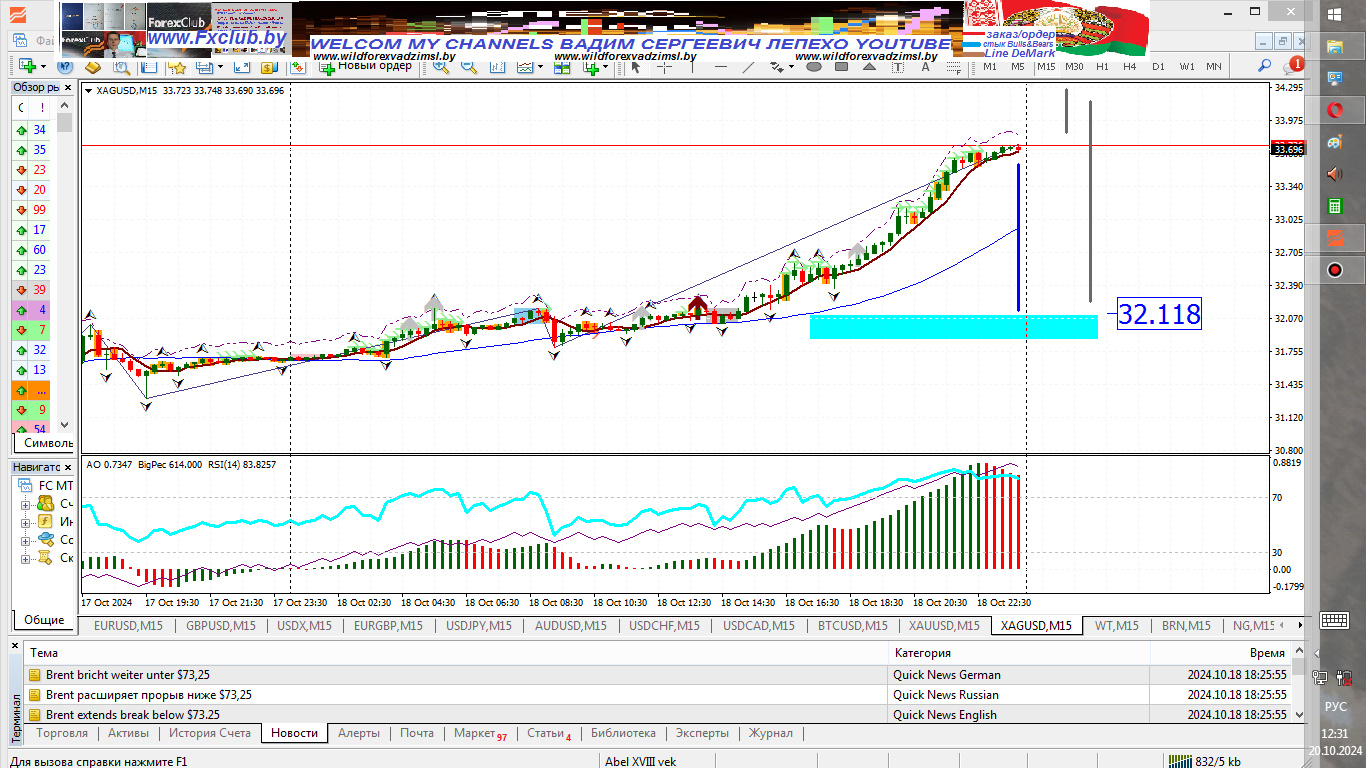Screen dimensions: 1366x768
Task: Sort news by Время column header
Action: (1220, 653)
